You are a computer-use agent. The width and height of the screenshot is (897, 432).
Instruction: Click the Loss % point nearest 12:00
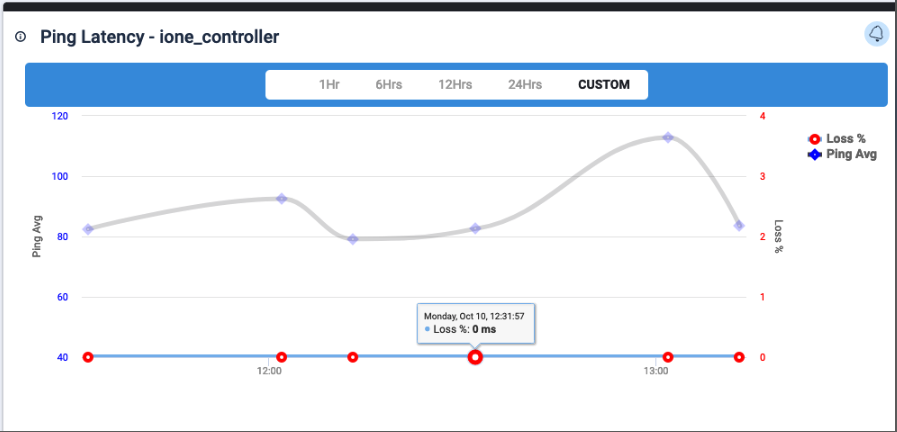(x=282, y=357)
